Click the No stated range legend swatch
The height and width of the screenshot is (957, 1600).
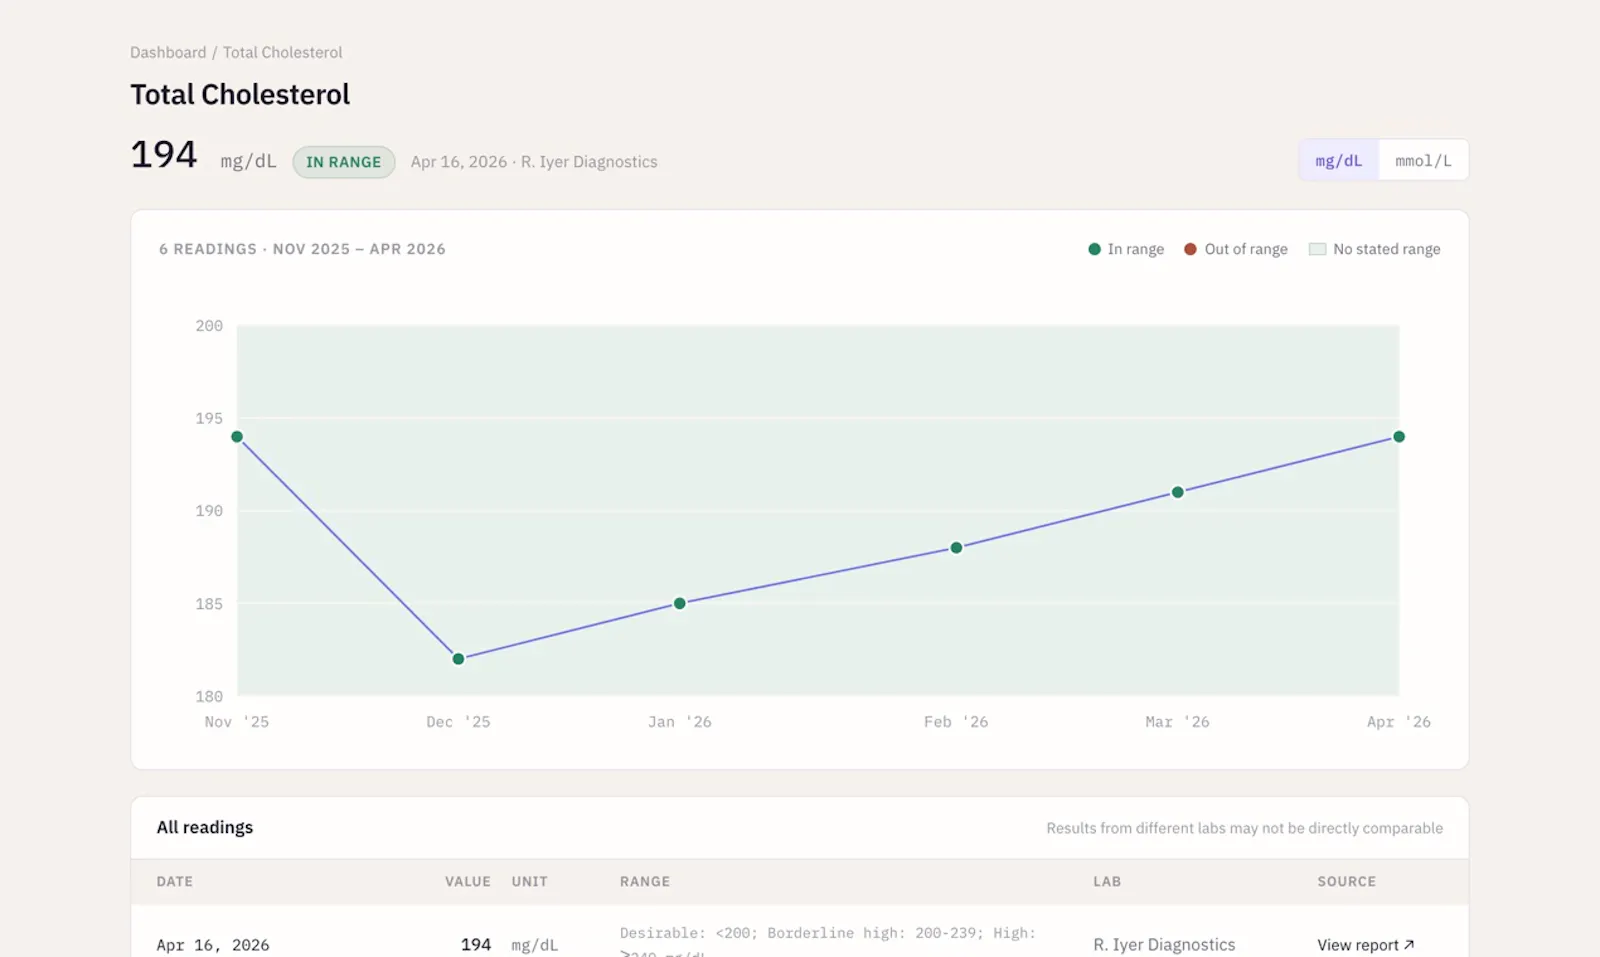tap(1317, 249)
